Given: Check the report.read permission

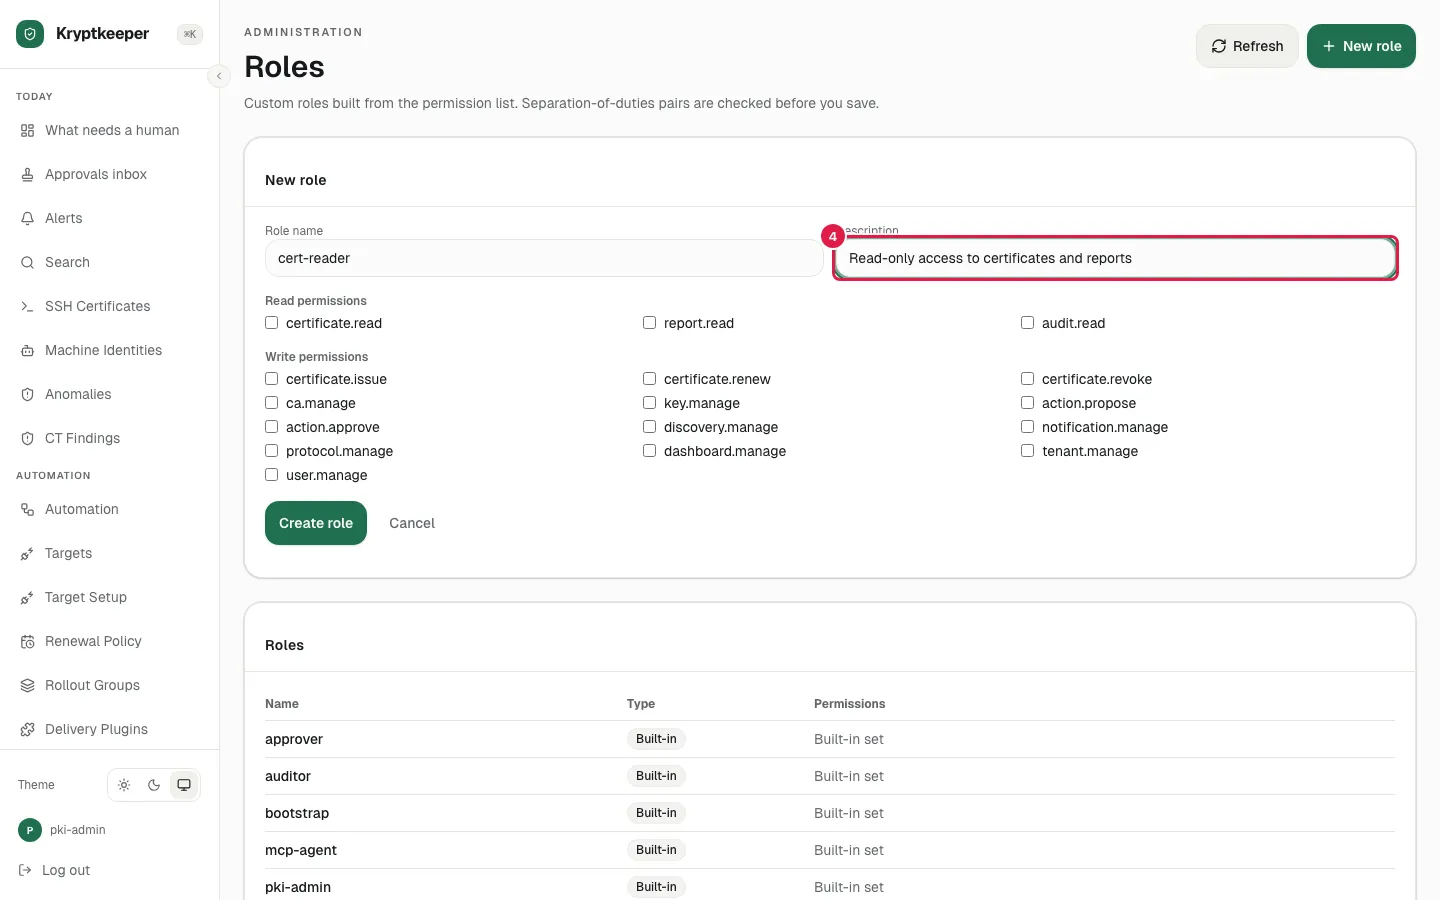Looking at the screenshot, I should pos(649,323).
